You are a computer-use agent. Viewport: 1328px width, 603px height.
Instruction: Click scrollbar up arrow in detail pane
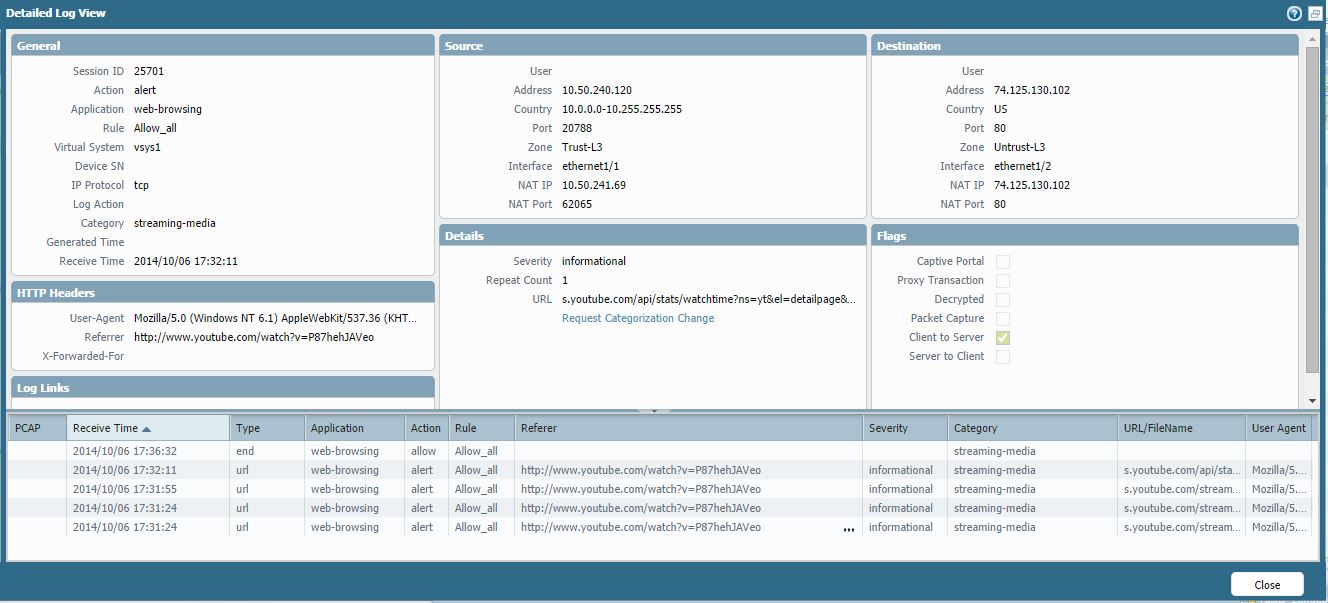[x=1313, y=41]
